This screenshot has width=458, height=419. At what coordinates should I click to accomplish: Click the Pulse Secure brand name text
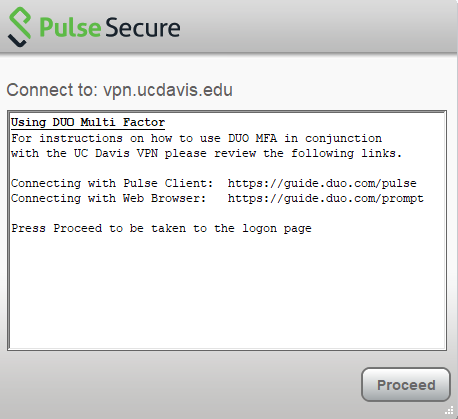click(110, 27)
